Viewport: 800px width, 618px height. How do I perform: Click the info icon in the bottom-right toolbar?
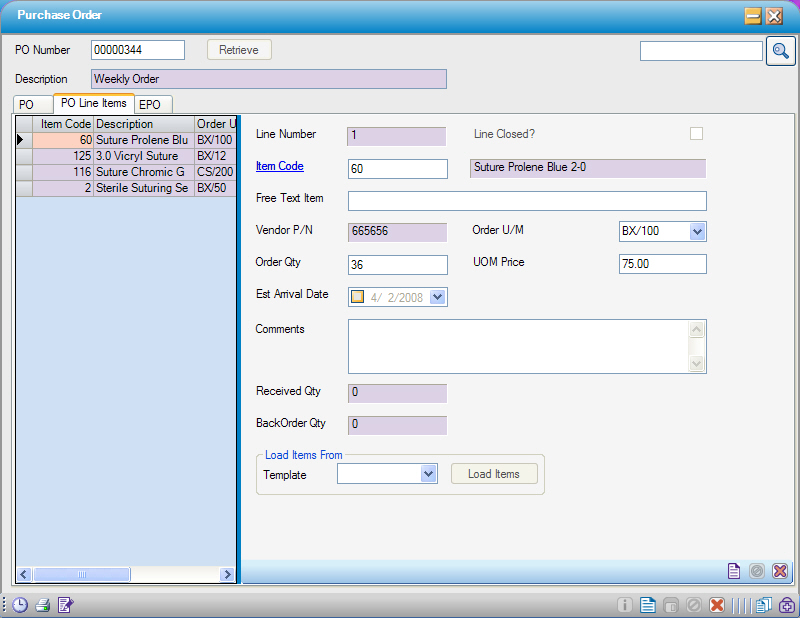(x=625, y=605)
